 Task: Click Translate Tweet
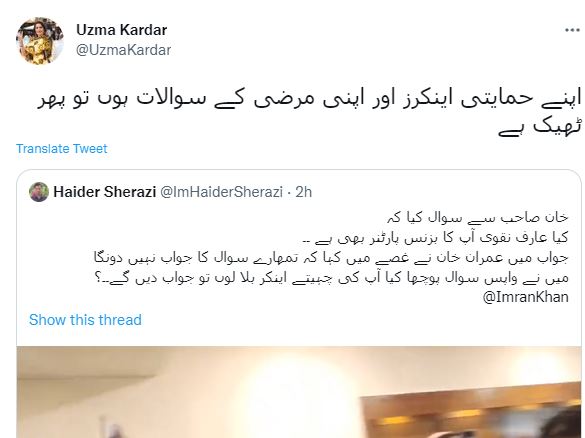pyautogui.click(x=62, y=148)
